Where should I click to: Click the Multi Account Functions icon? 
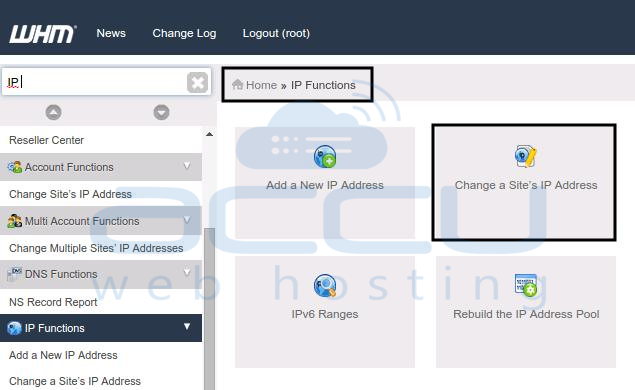[15, 221]
